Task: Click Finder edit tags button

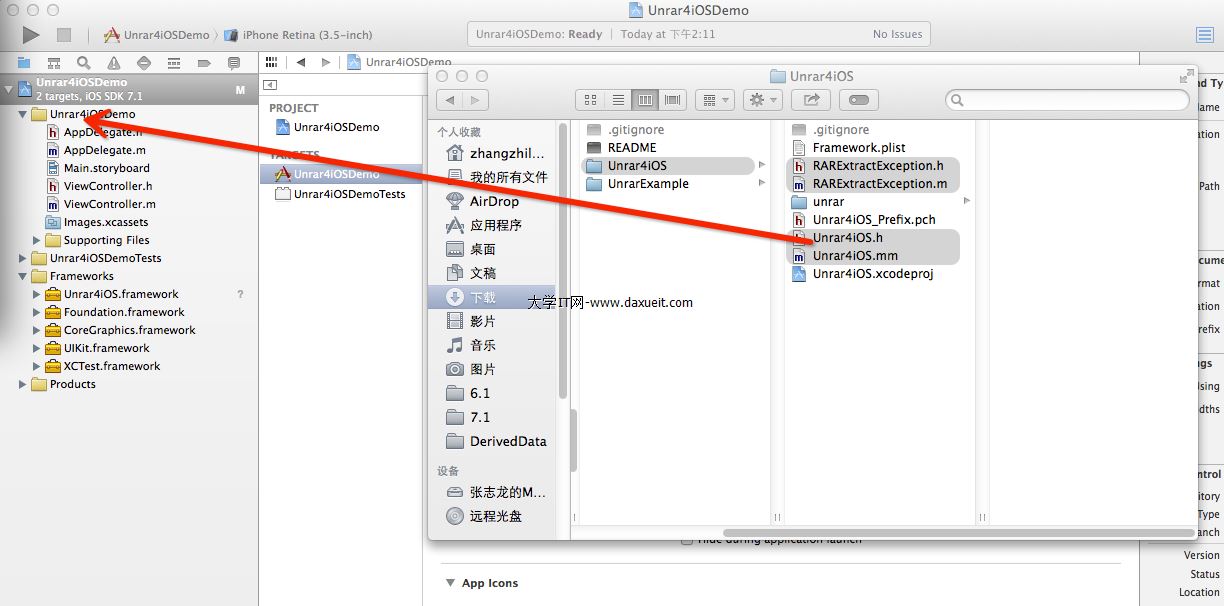Action: tap(859, 99)
